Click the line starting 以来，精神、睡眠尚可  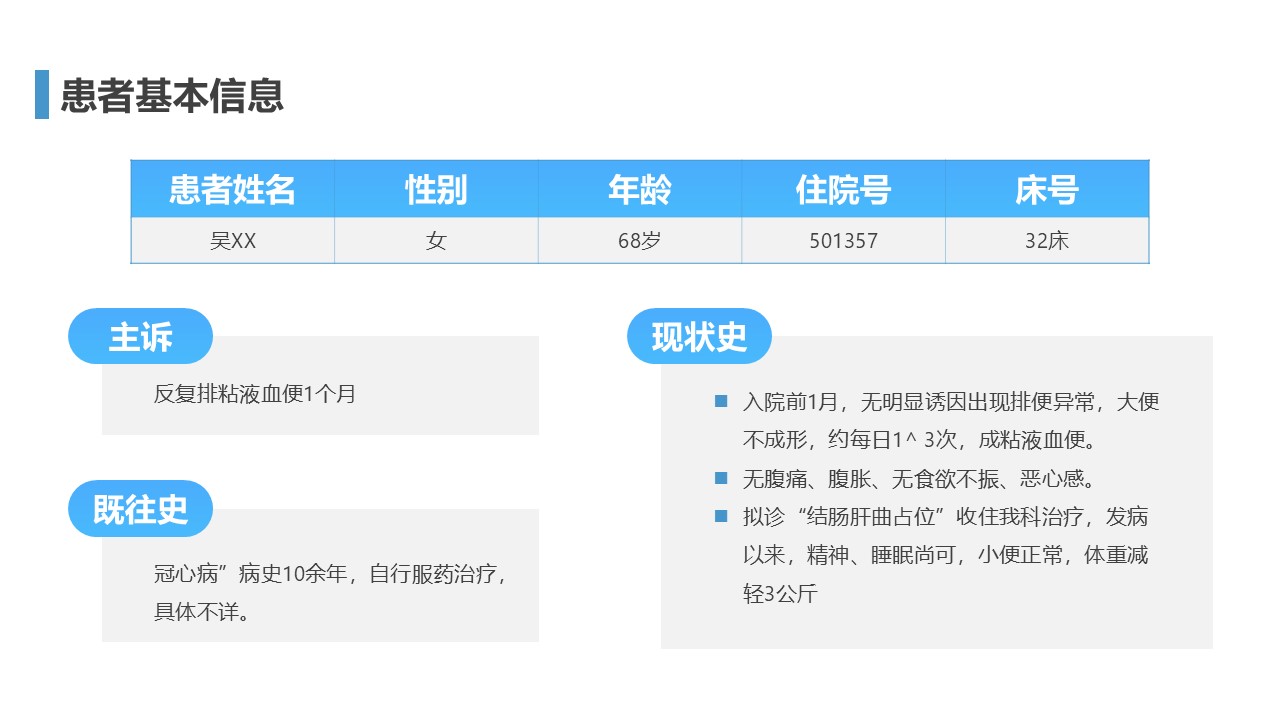tap(945, 555)
